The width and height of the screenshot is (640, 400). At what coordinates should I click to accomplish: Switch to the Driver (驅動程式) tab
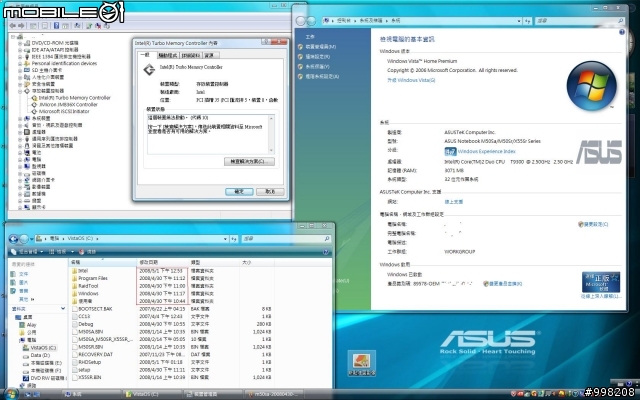168,55
